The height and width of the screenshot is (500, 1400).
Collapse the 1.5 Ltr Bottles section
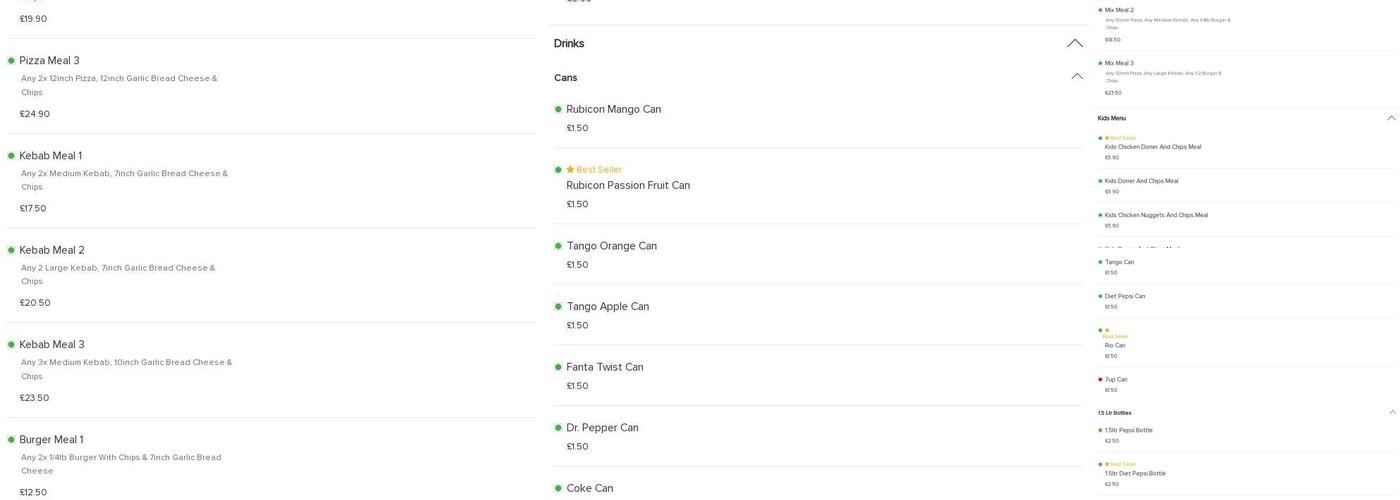[1392, 412]
